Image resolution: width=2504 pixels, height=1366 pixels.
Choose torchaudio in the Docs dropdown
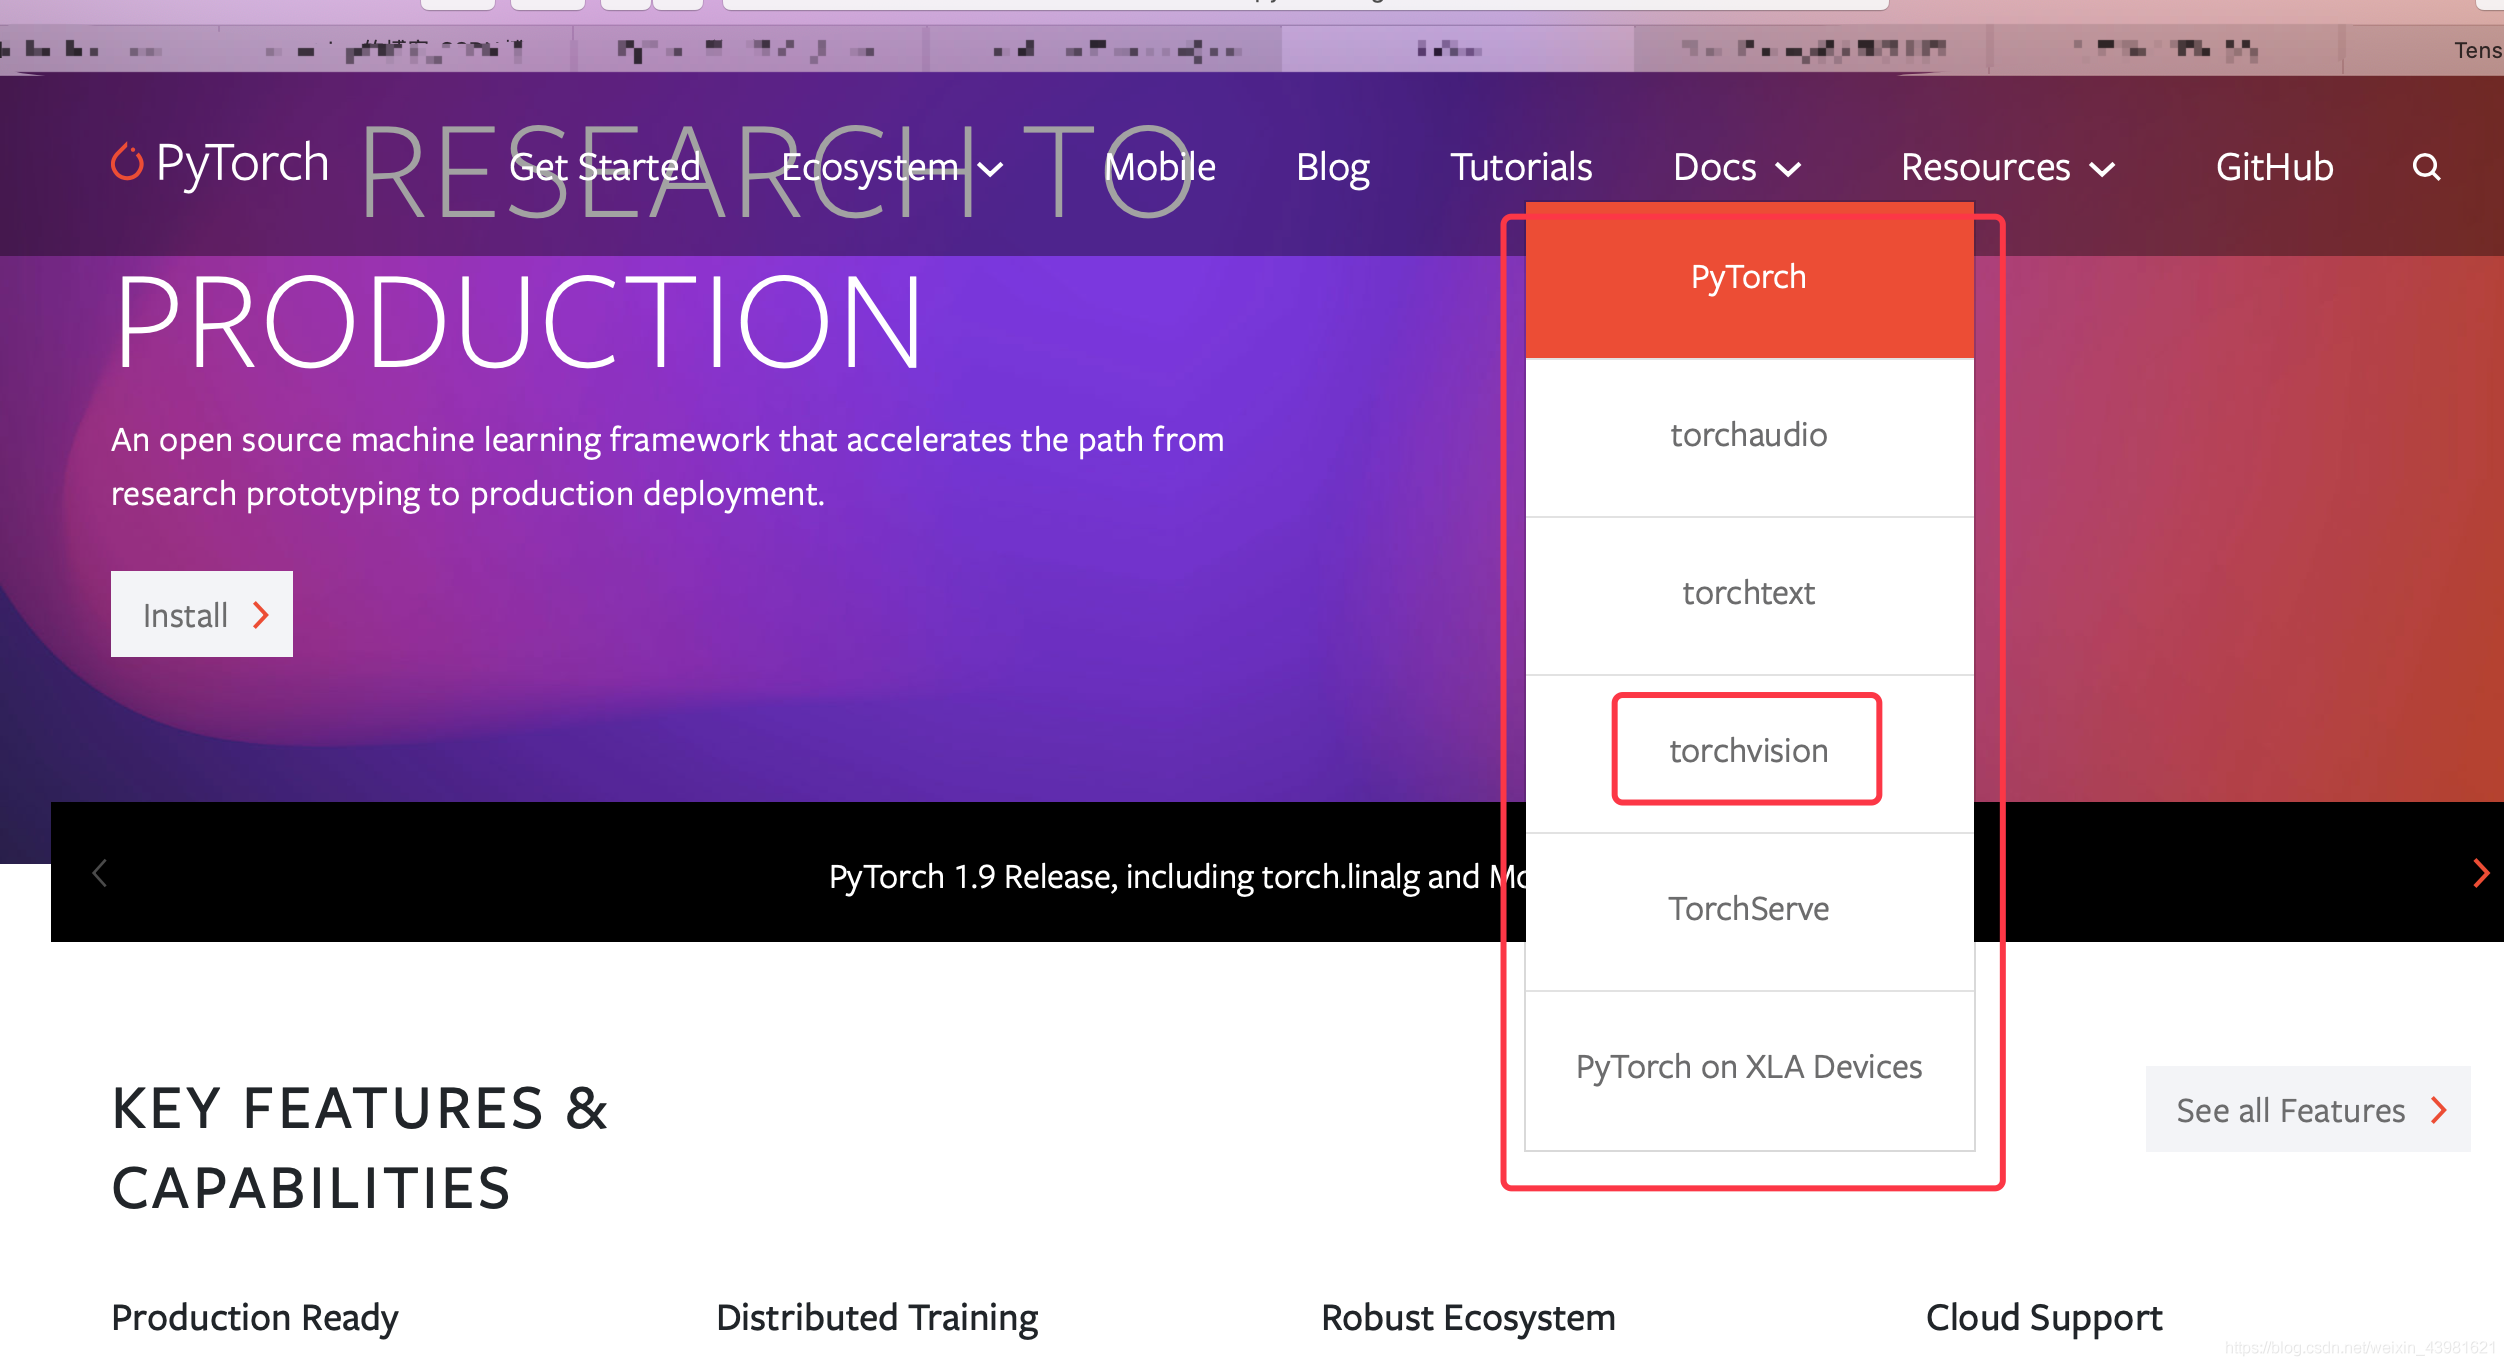[x=1748, y=435]
